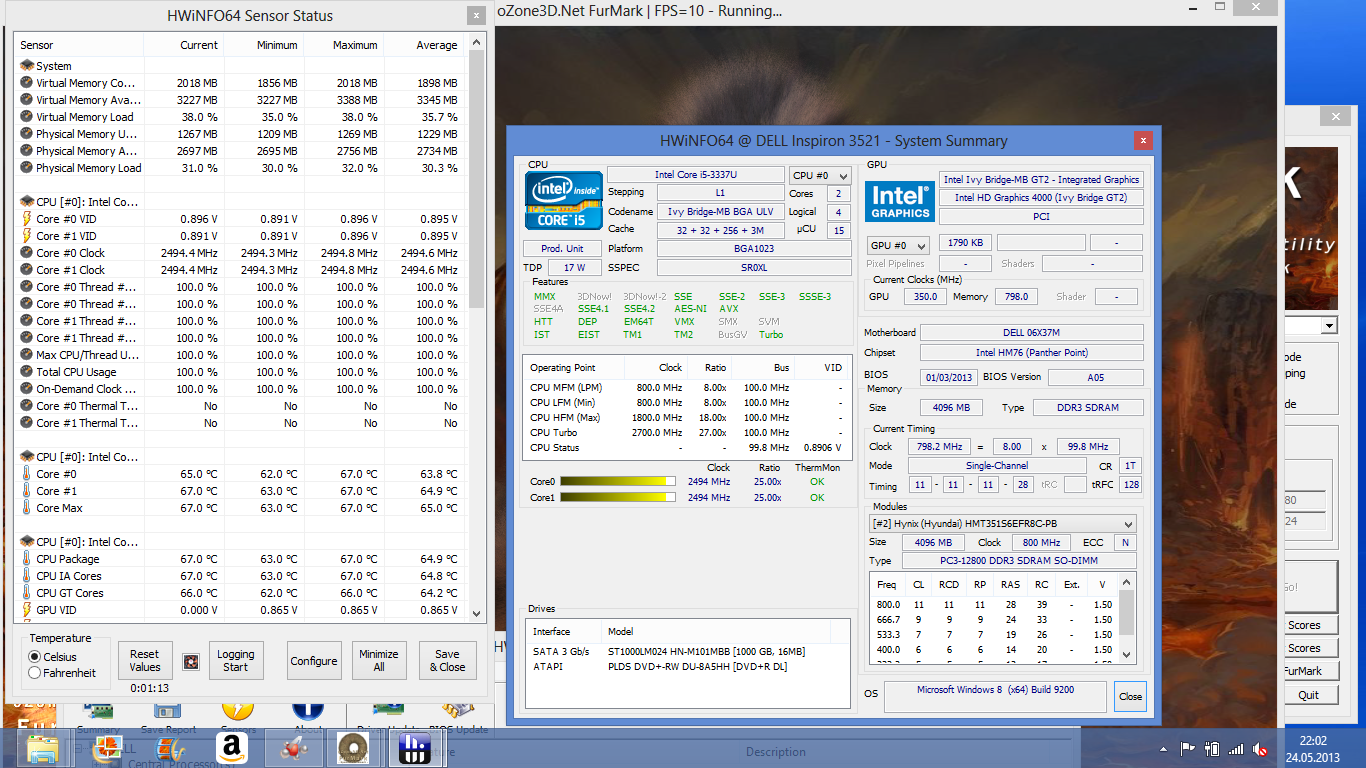Click the clock icon beside Core #0 Clock
Image resolution: width=1366 pixels, height=768 pixels.
(x=26, y=253)
